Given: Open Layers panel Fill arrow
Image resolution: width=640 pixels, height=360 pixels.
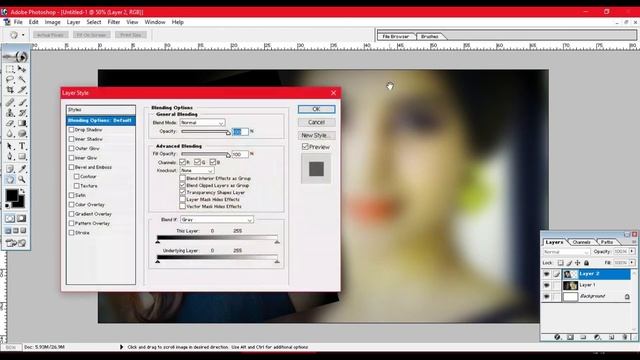Looking at the screenshot, I should point(632,262).
